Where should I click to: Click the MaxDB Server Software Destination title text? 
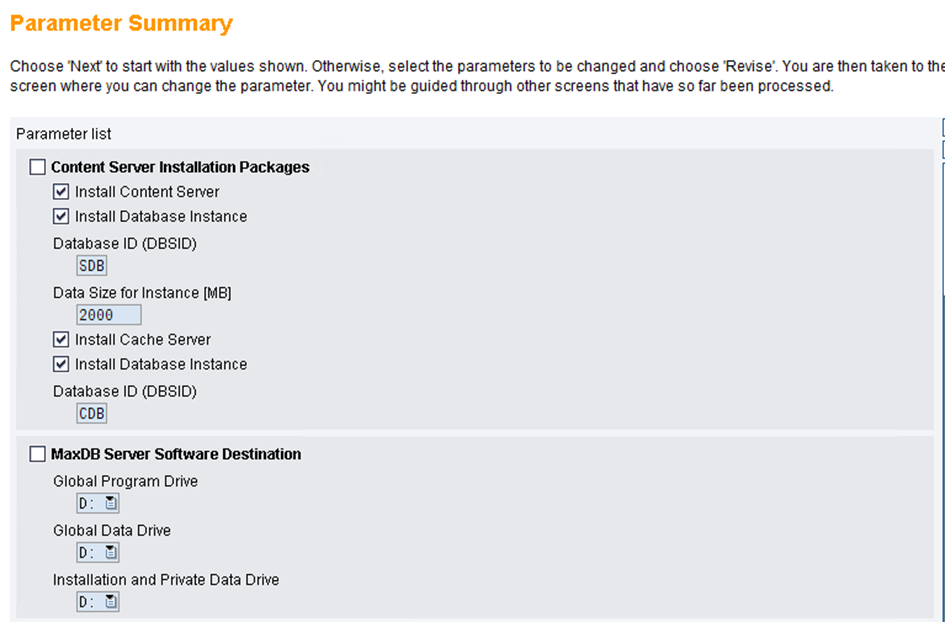176,454
